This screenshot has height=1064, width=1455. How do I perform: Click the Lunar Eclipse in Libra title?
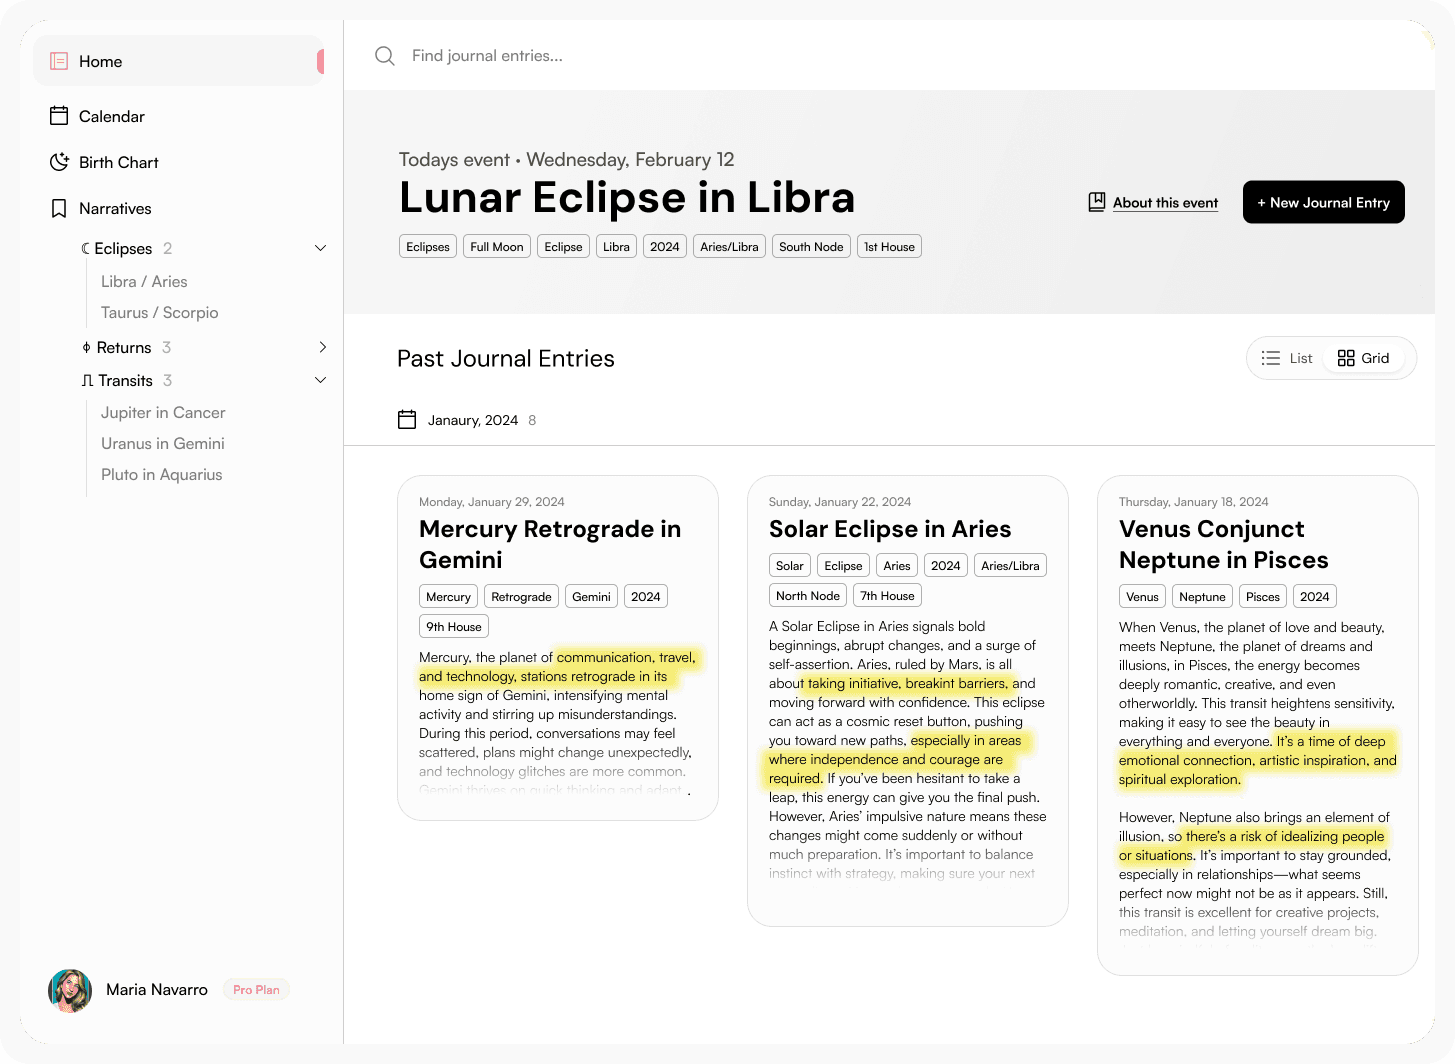click(x=627, y=198)
